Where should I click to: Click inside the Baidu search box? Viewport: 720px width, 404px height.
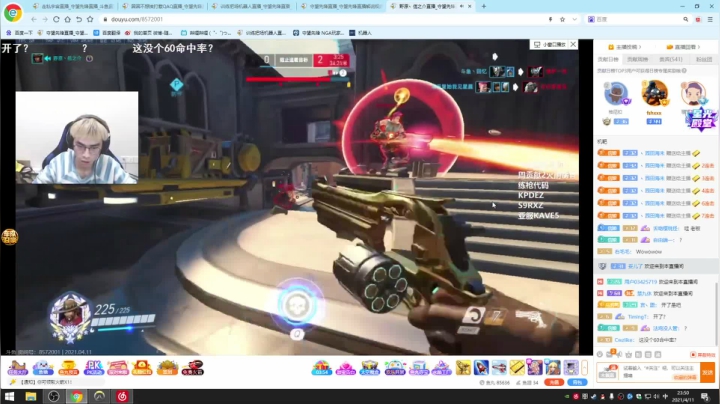(638, 19)
